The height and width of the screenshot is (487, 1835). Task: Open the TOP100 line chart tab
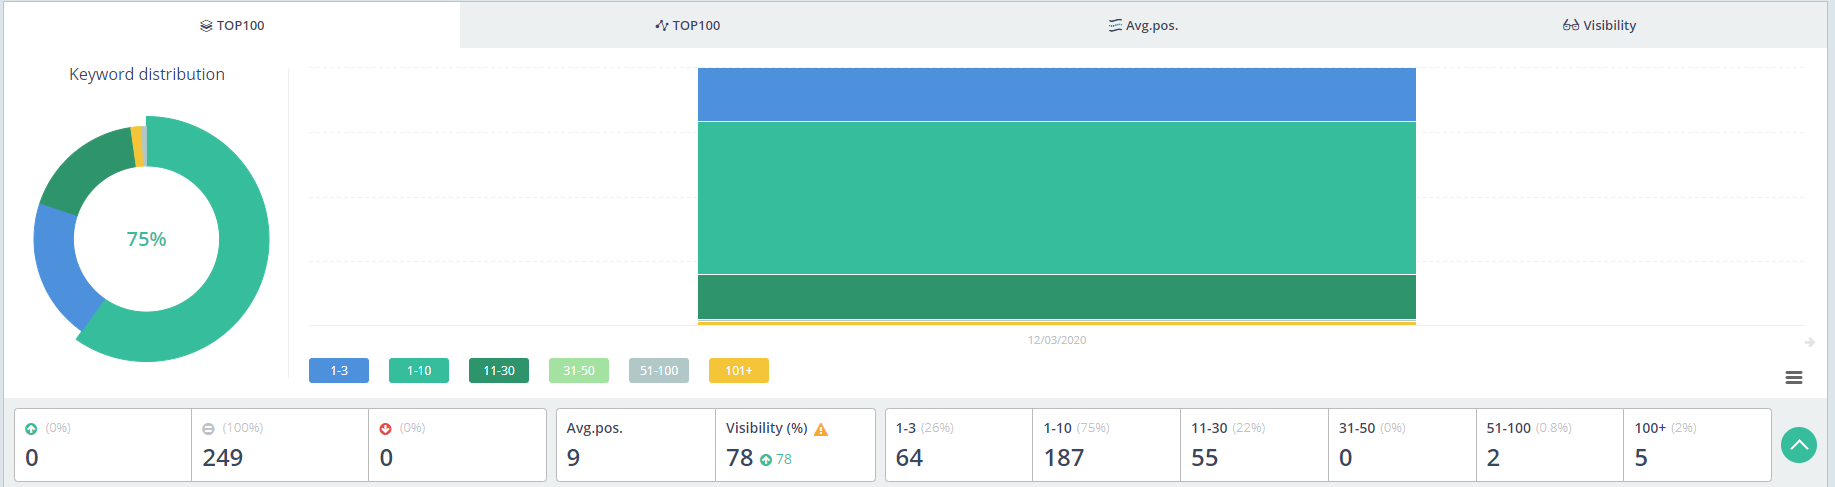coord(688,25)
